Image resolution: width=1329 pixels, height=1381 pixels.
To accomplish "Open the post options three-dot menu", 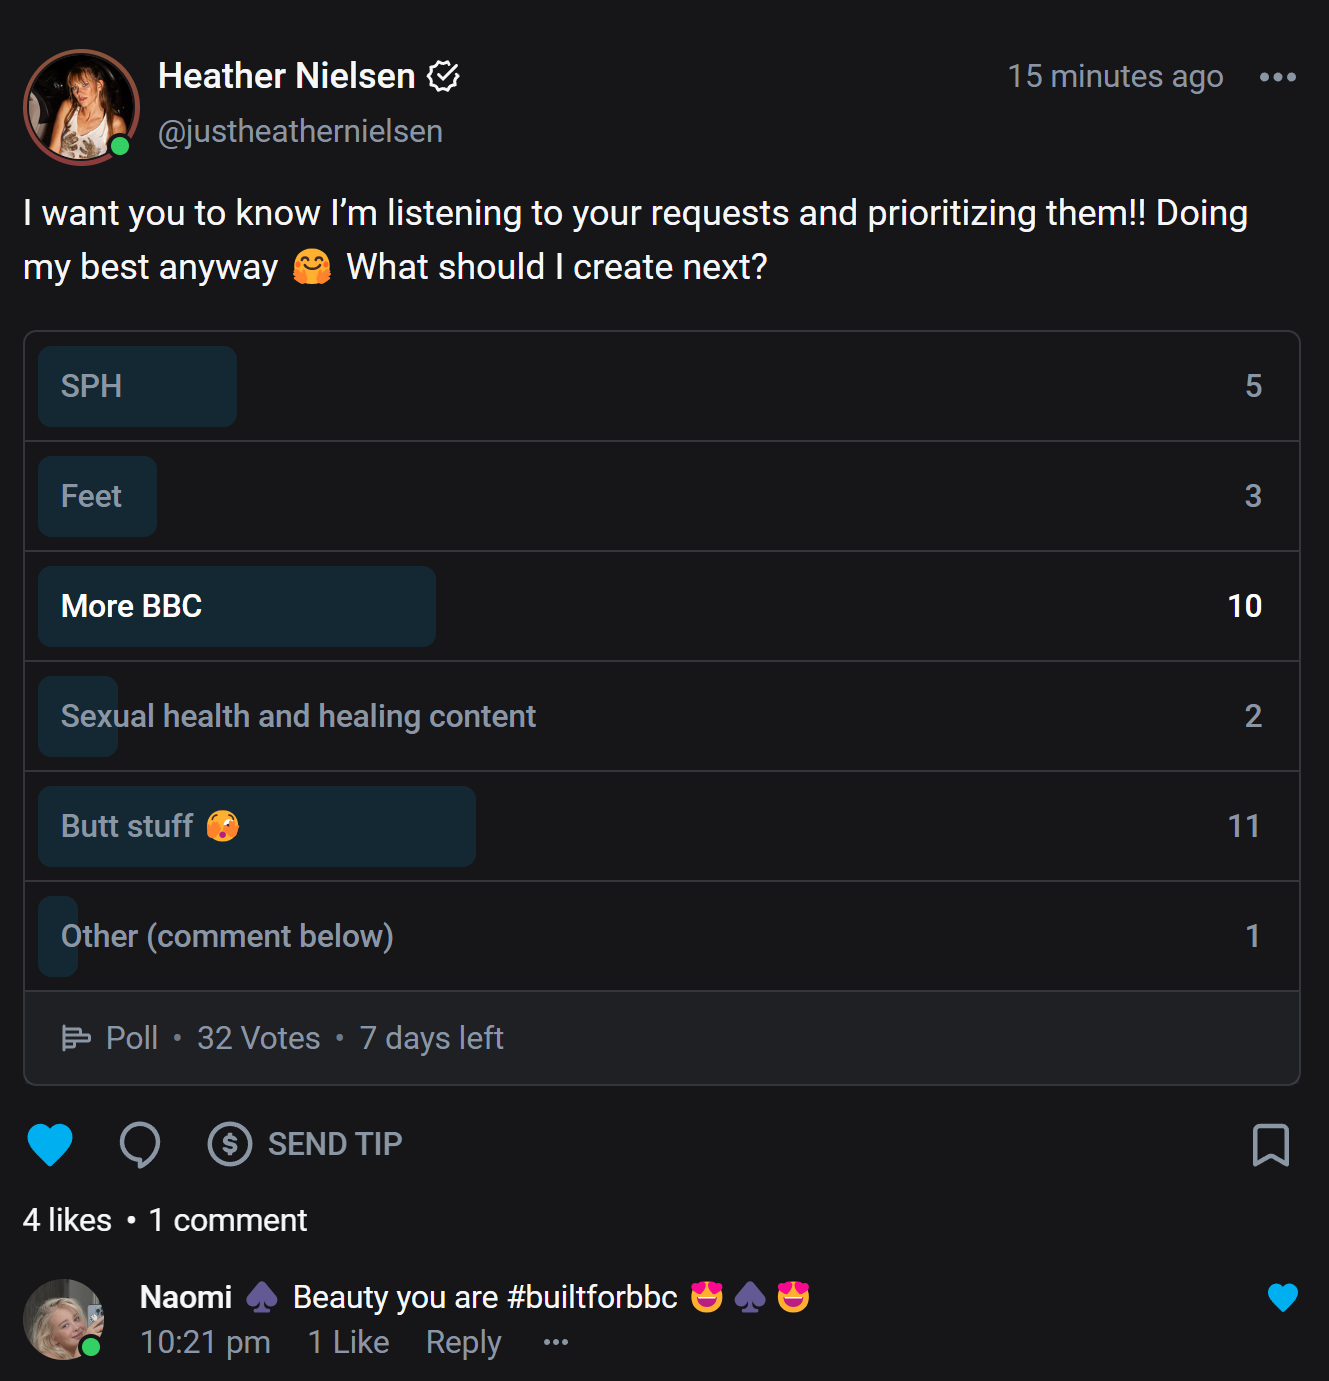I will (1277, 77).
